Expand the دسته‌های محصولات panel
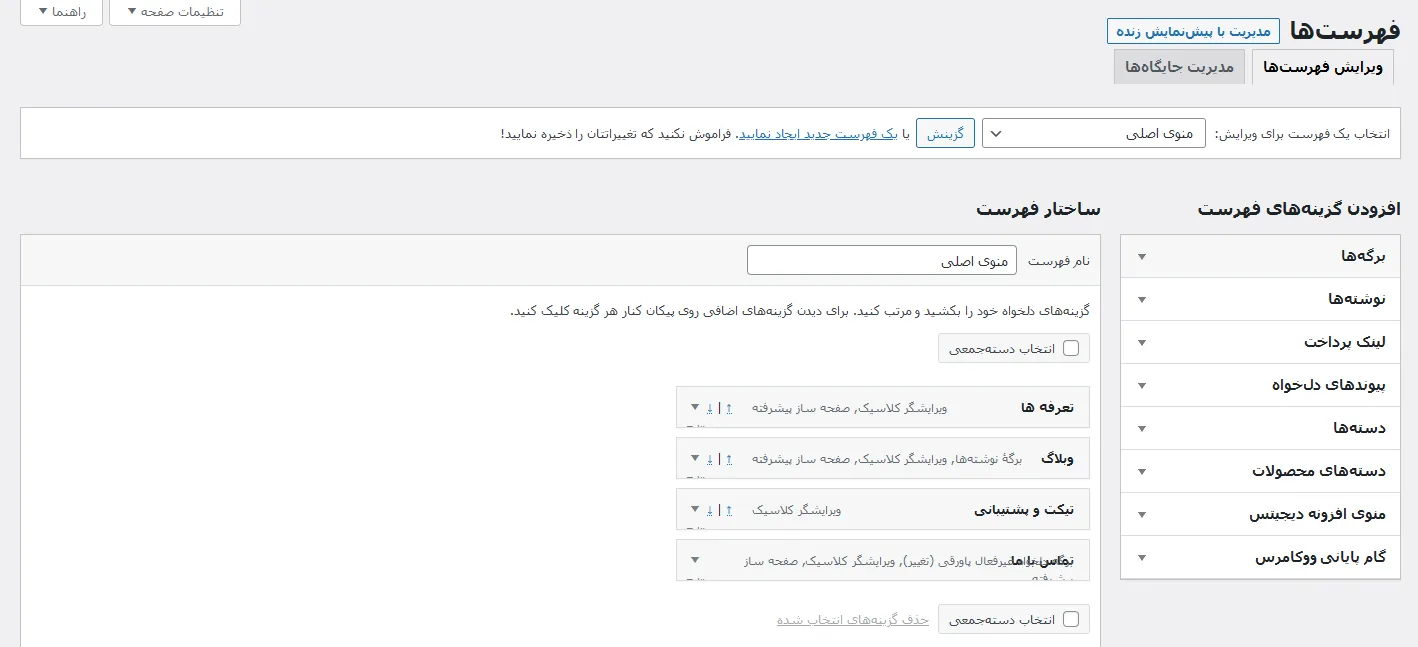Viewport: 1418px width, 647px height. 1260,471
